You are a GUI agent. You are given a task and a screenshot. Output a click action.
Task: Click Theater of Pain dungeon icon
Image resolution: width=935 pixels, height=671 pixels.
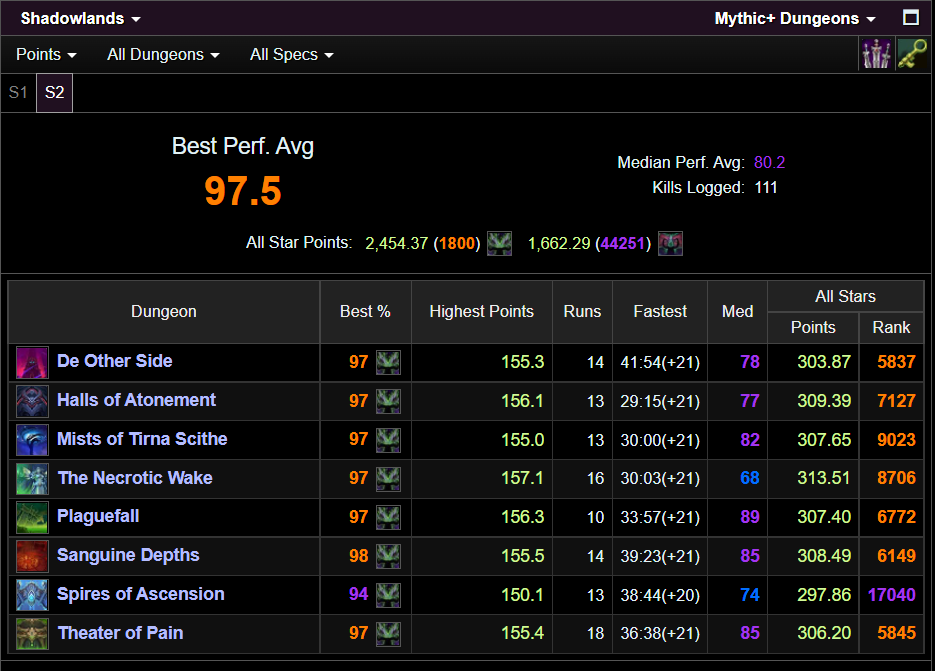(x=32, y=633)
